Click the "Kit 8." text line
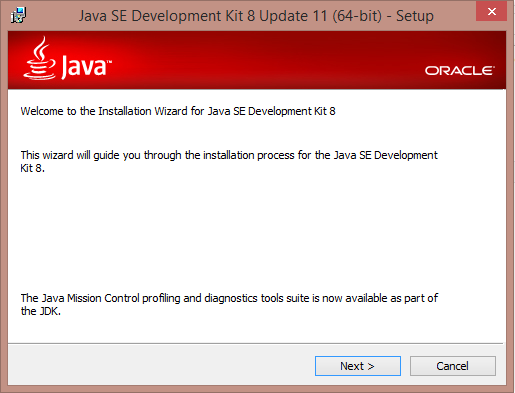Viewport: 515px width, 393px height. pyautogui.click(x=32, y=168)
